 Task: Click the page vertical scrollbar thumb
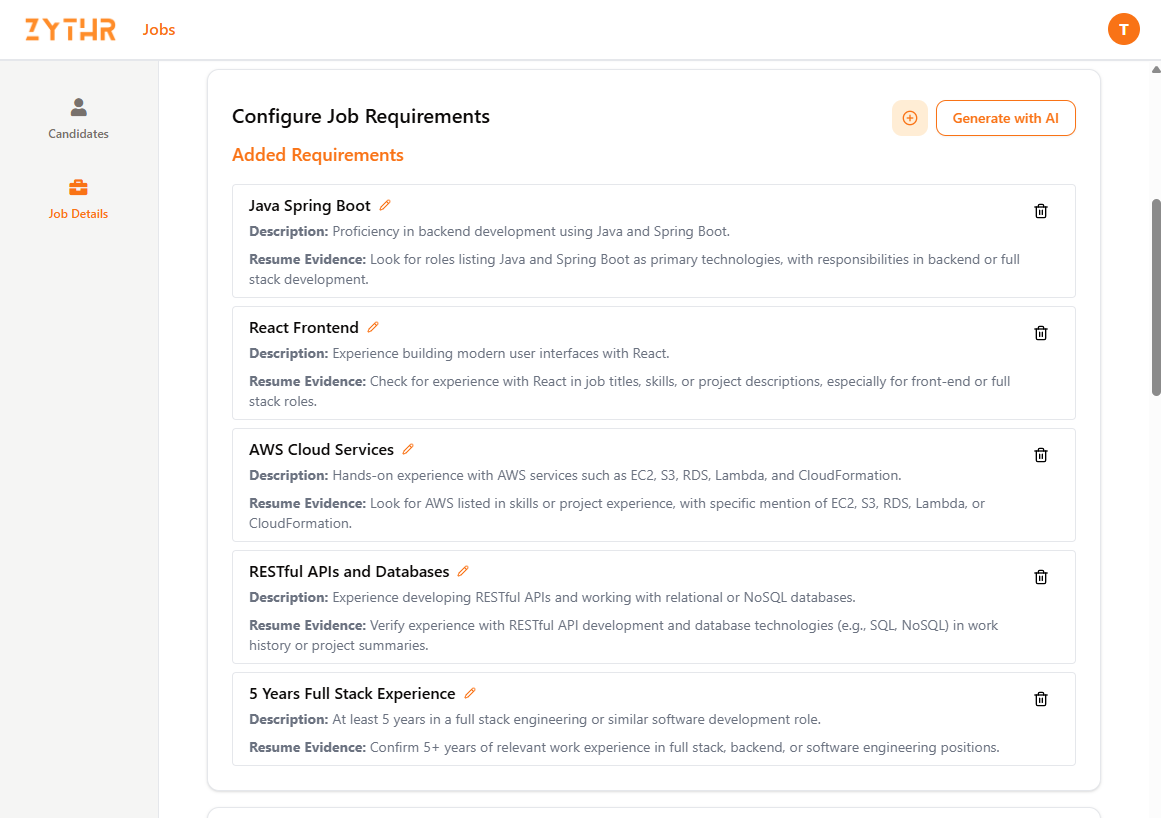(1156, 297)
